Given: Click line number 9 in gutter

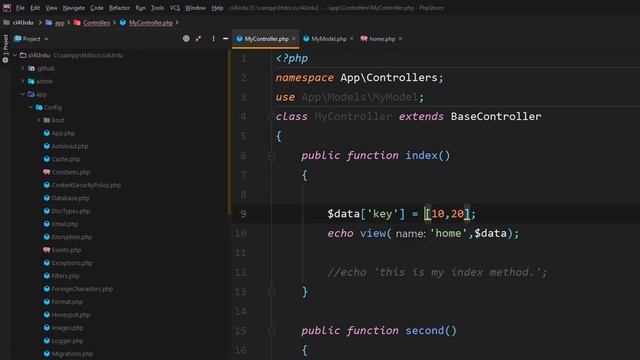Looking at the screenshot, I should tap(243, 214).
